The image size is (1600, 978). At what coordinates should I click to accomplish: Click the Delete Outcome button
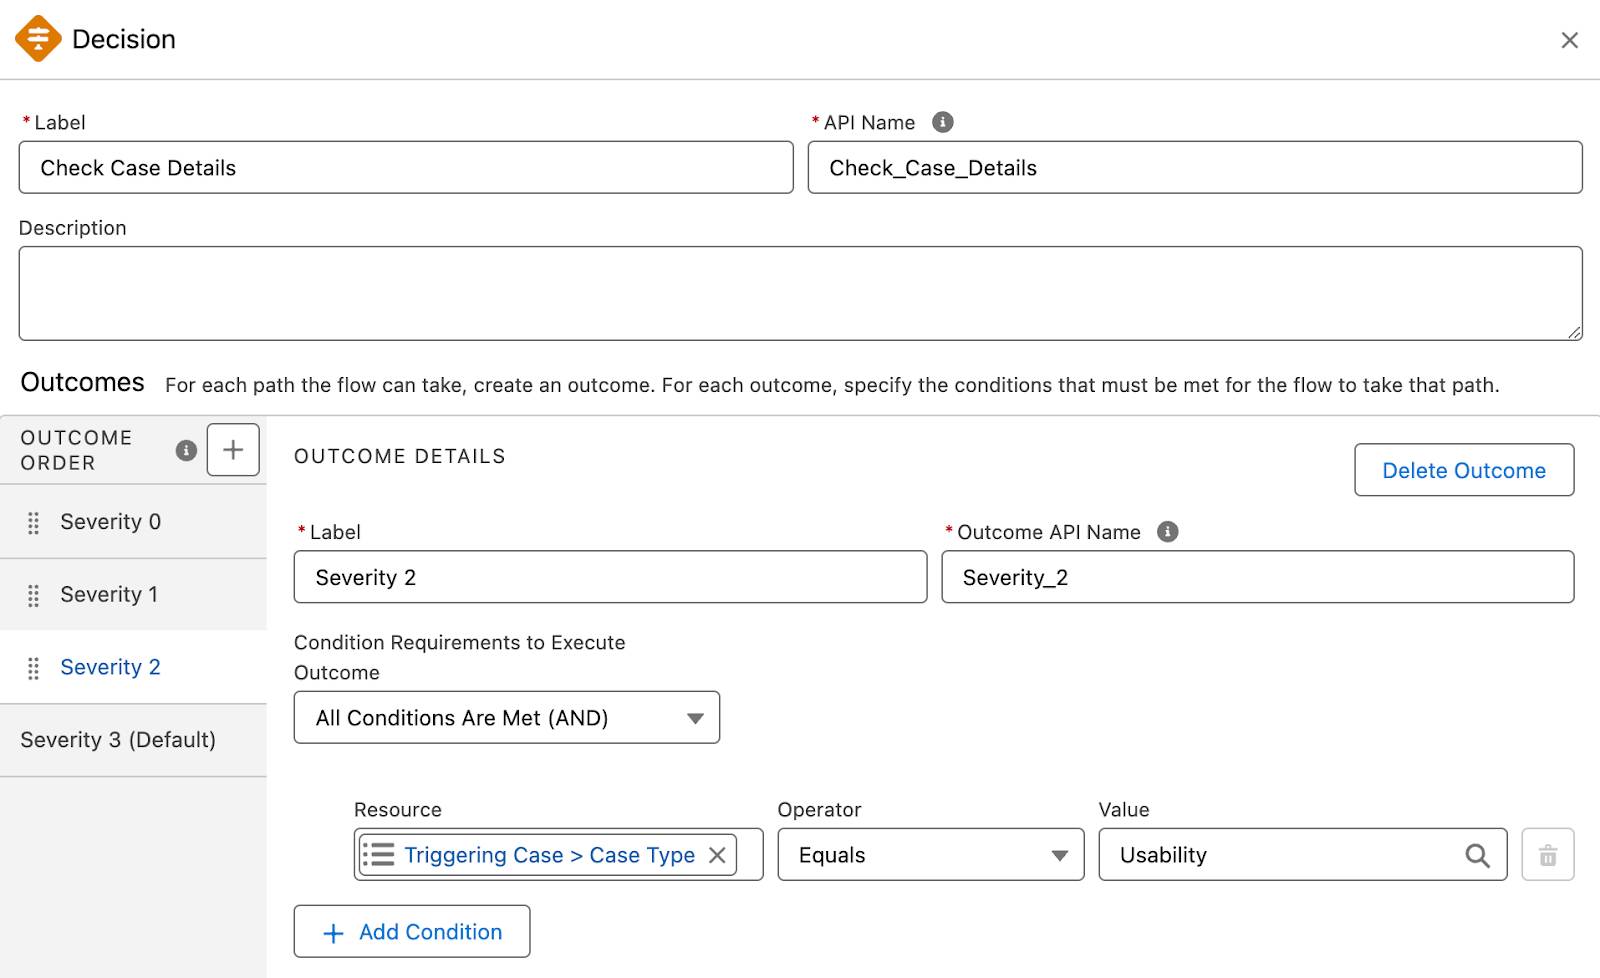click(1464, 470)
